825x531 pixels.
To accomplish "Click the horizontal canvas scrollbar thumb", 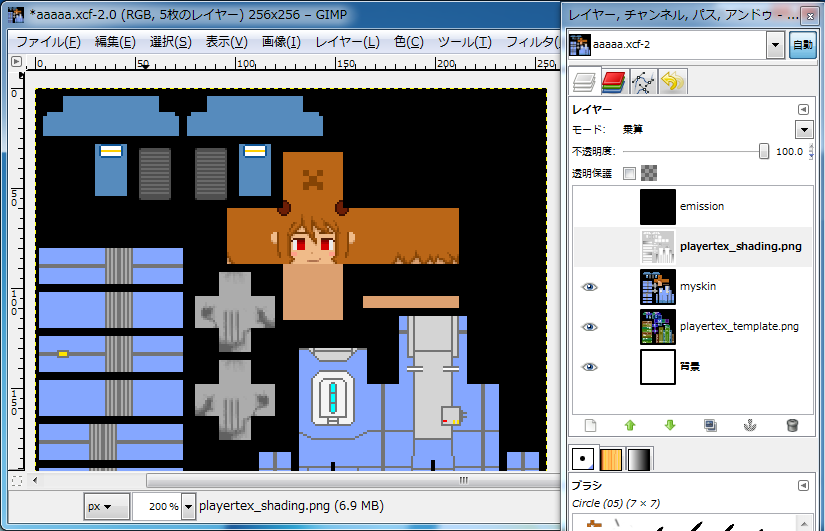I will (x=354, y=480).
